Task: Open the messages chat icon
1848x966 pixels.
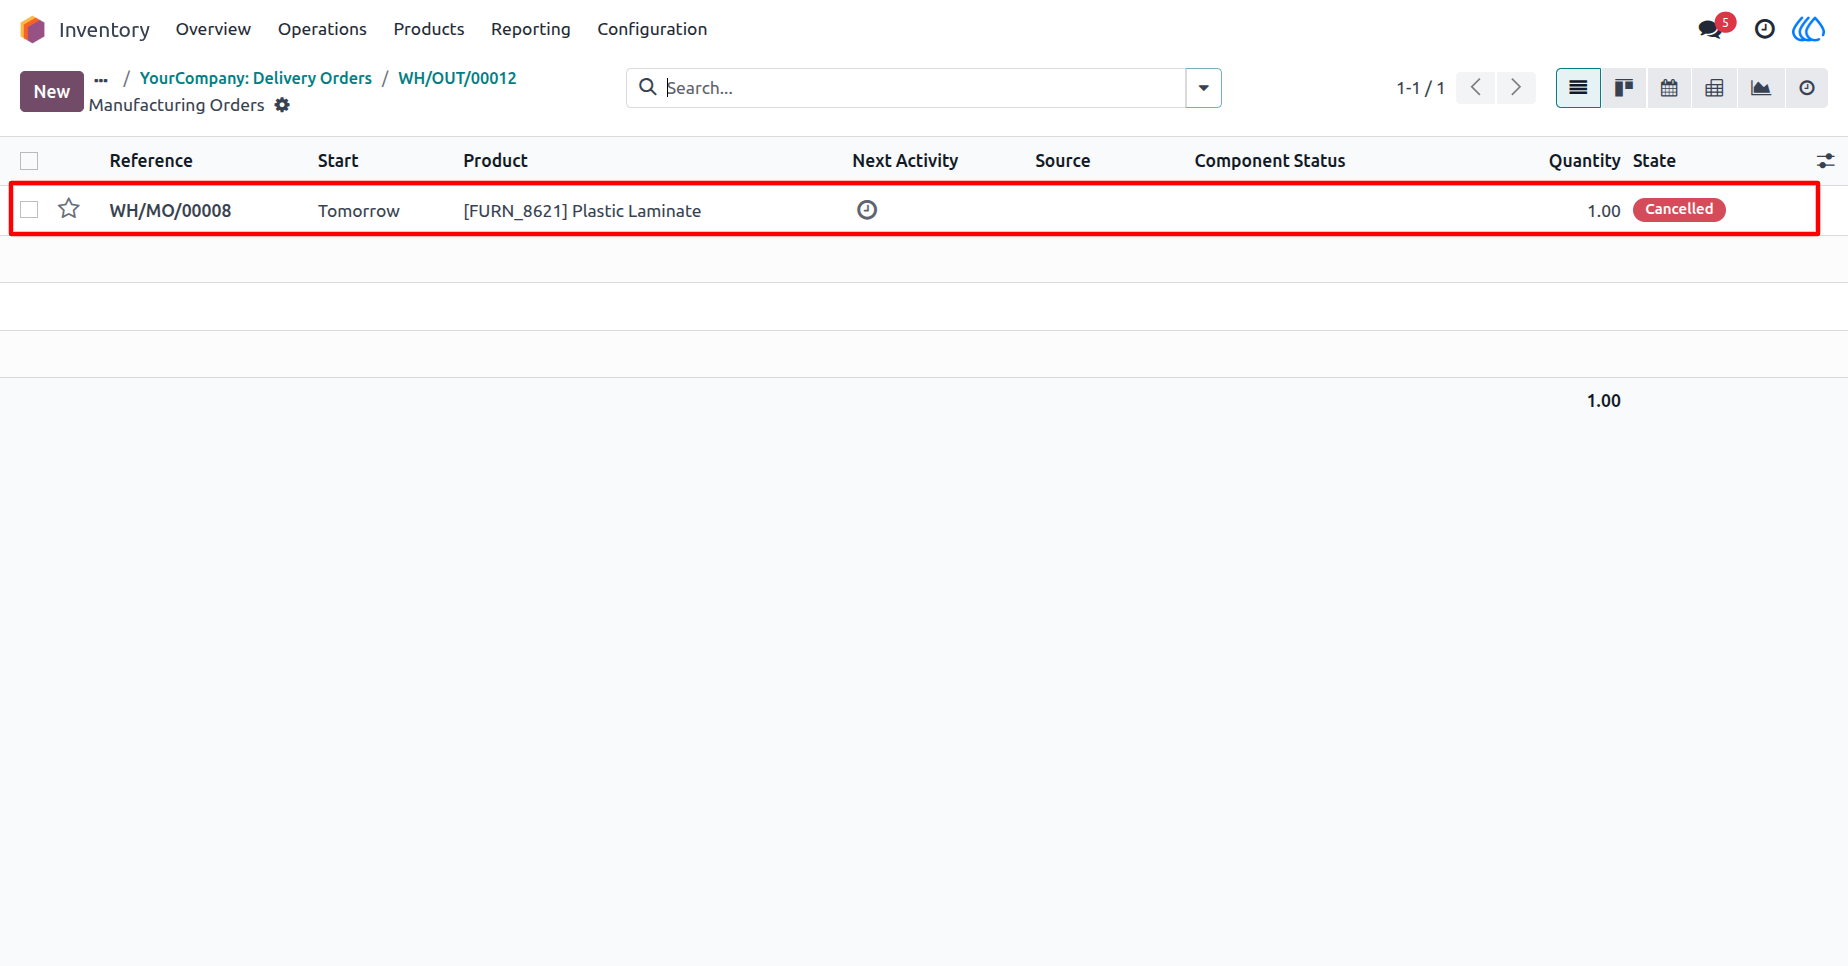Action: tap(1711, 29)
